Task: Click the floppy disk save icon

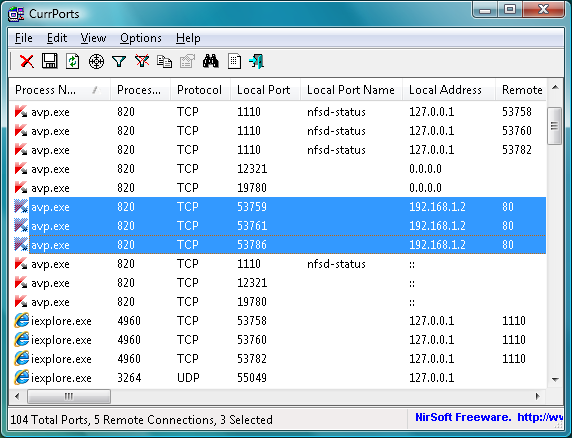Action: tap(50, 61)
